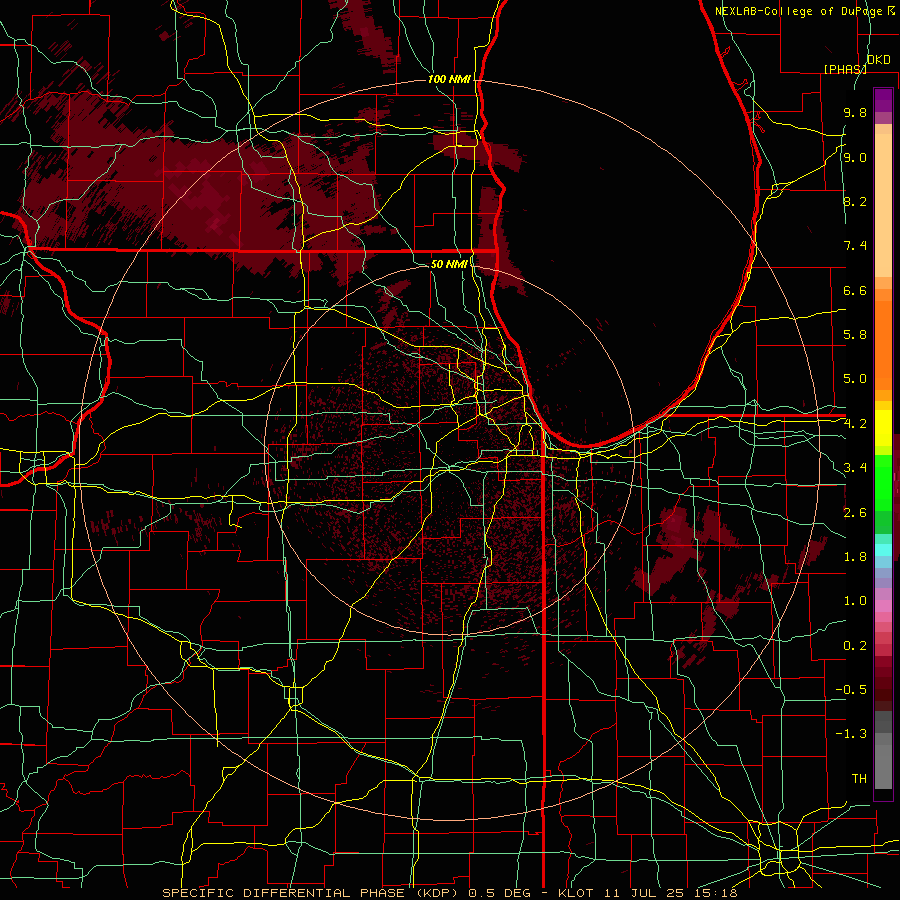Viewport: 900px width, 900px height.
Task: Click the 1.0 value on color scale
Action: click(x=855, y=601)
